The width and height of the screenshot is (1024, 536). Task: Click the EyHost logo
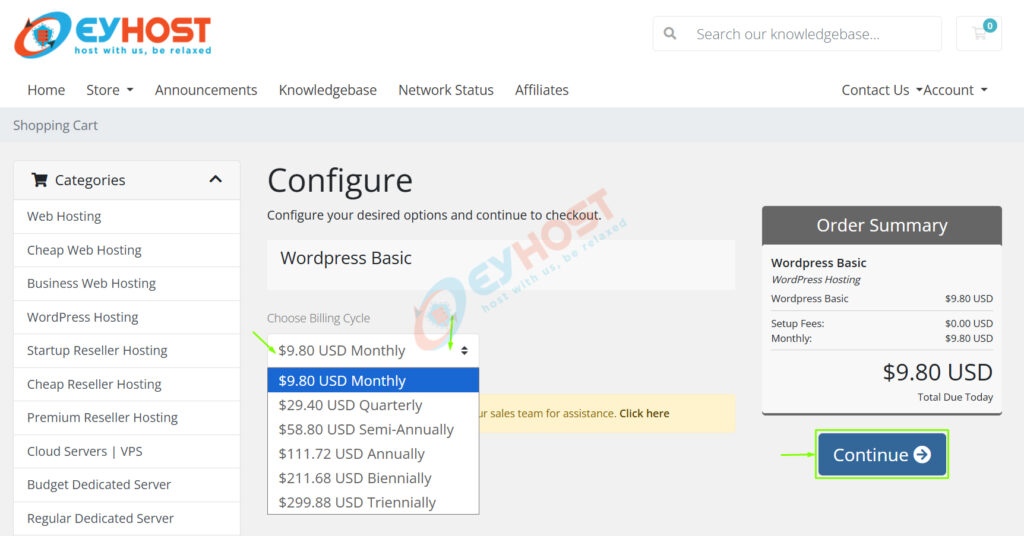tap(113, 34)
